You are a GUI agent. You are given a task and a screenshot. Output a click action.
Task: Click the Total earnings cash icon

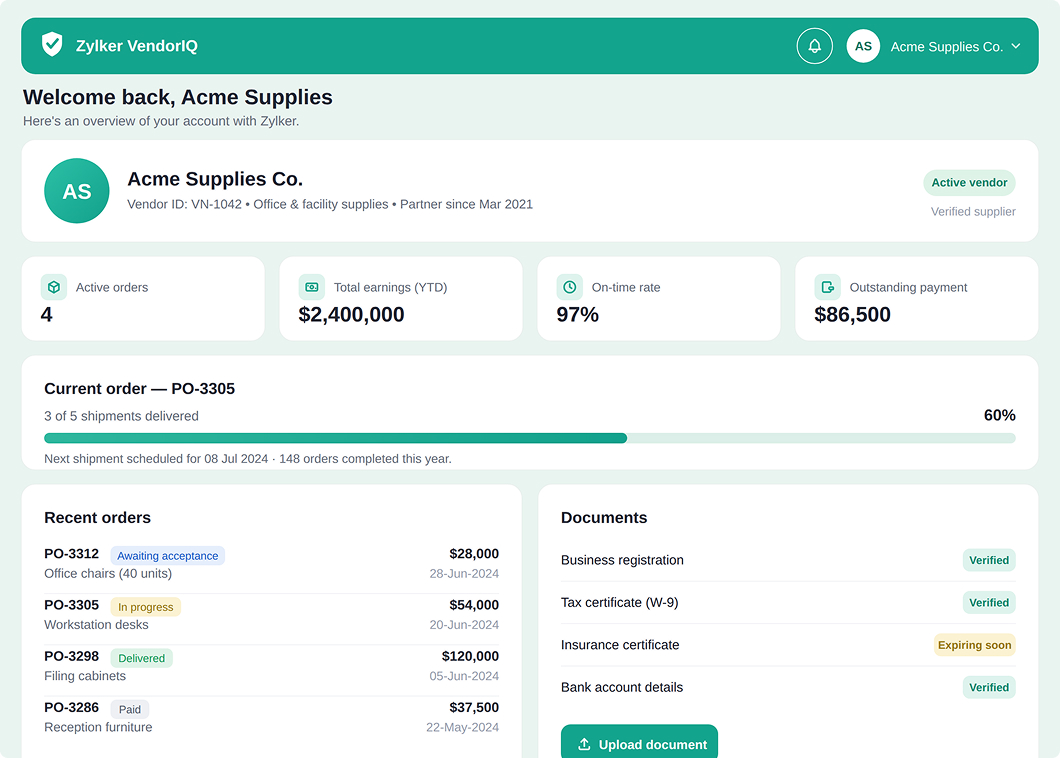coord(312,287)
